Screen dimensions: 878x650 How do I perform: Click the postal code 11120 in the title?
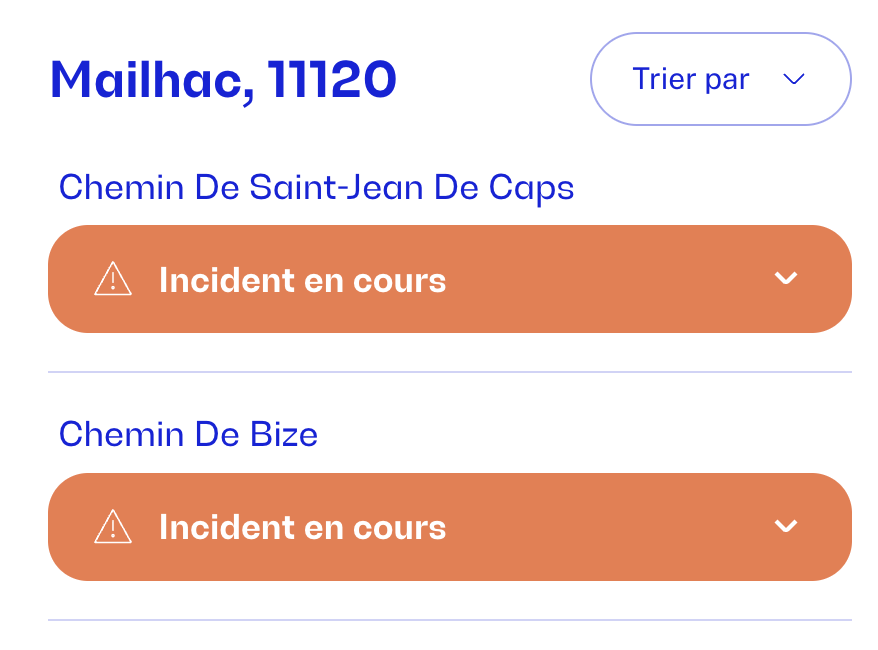332,80
